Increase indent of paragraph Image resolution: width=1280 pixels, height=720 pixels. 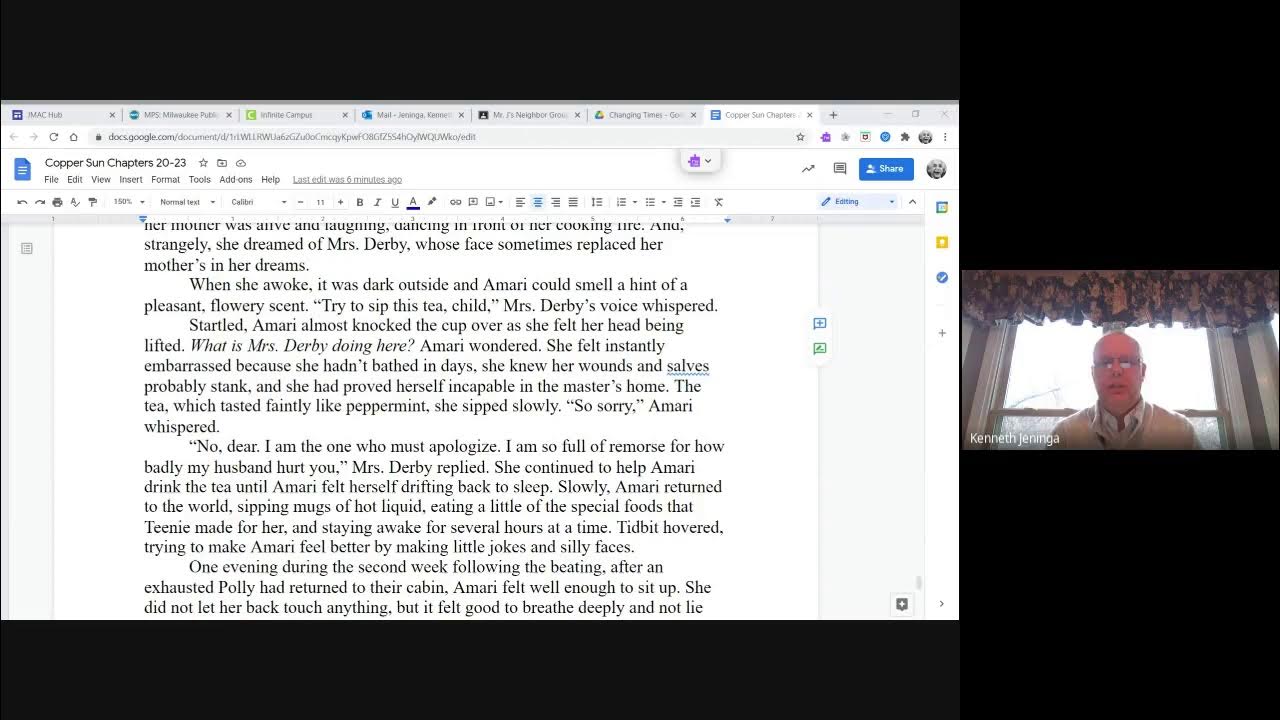tap(695, 202)
